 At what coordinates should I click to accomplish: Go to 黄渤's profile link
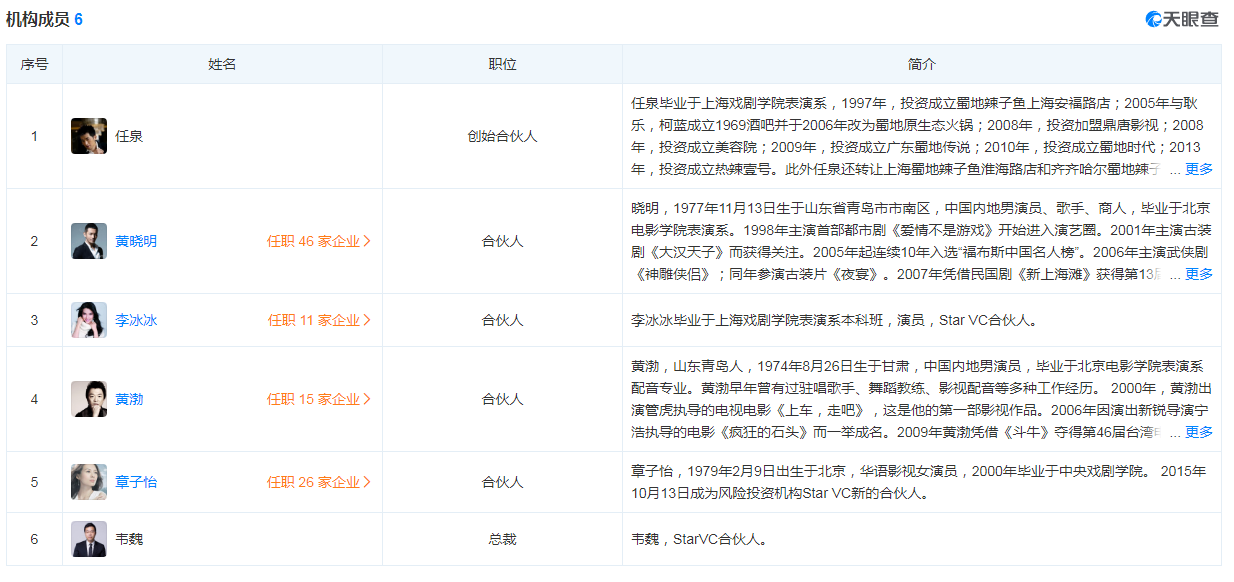129,399
